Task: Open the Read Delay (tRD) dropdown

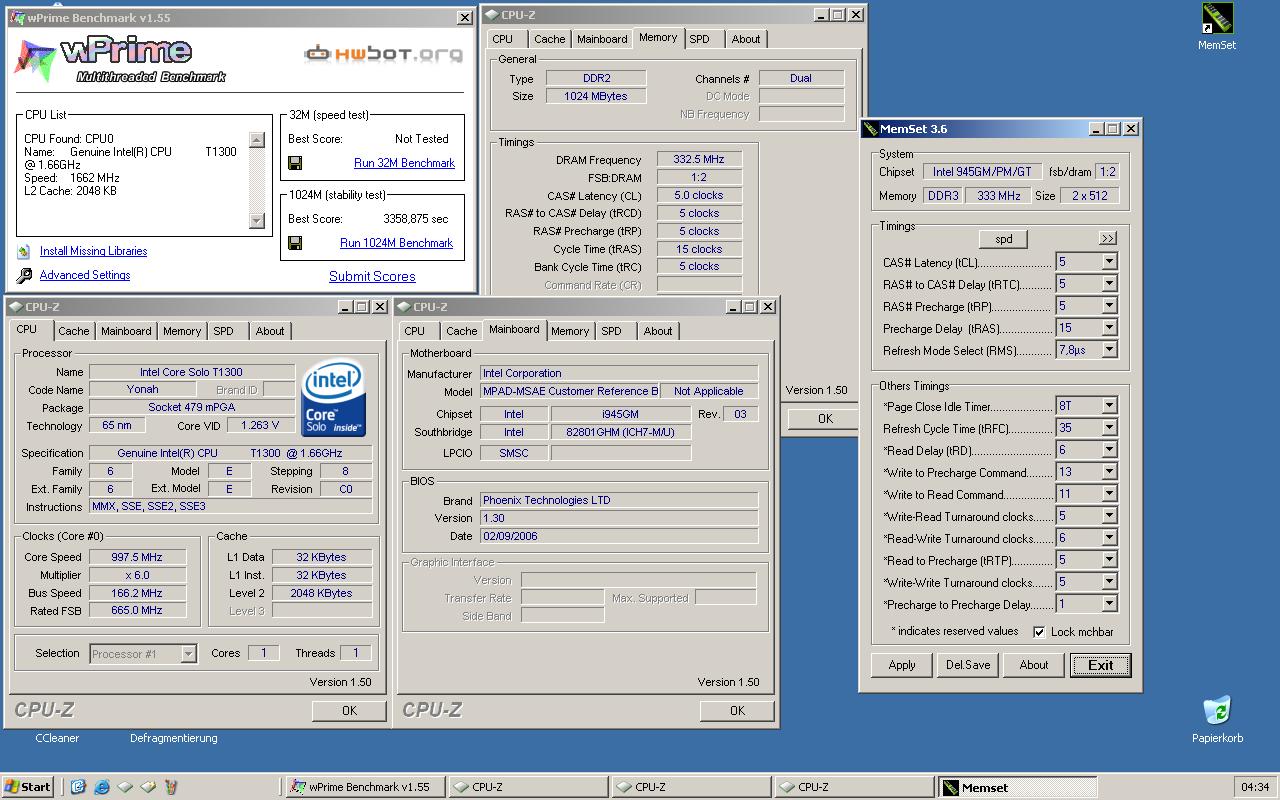Action: point(1108,450)
